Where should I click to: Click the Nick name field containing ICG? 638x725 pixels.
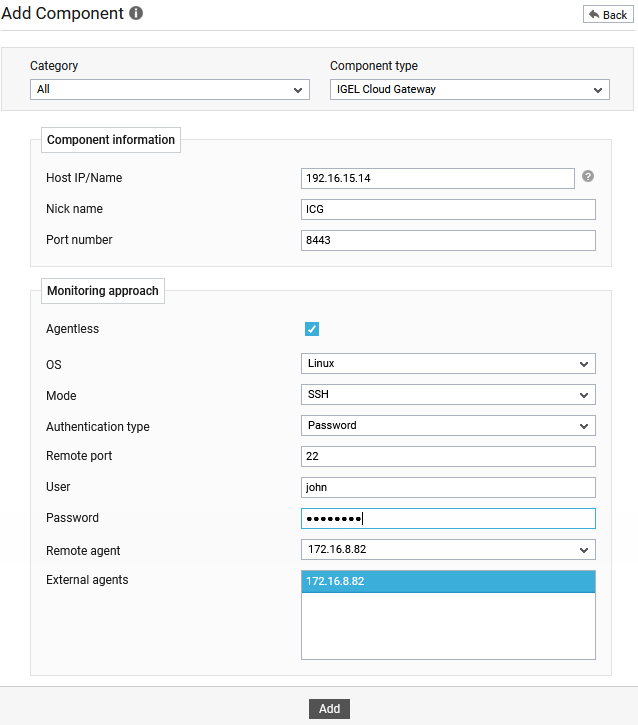tap(448, 209)
